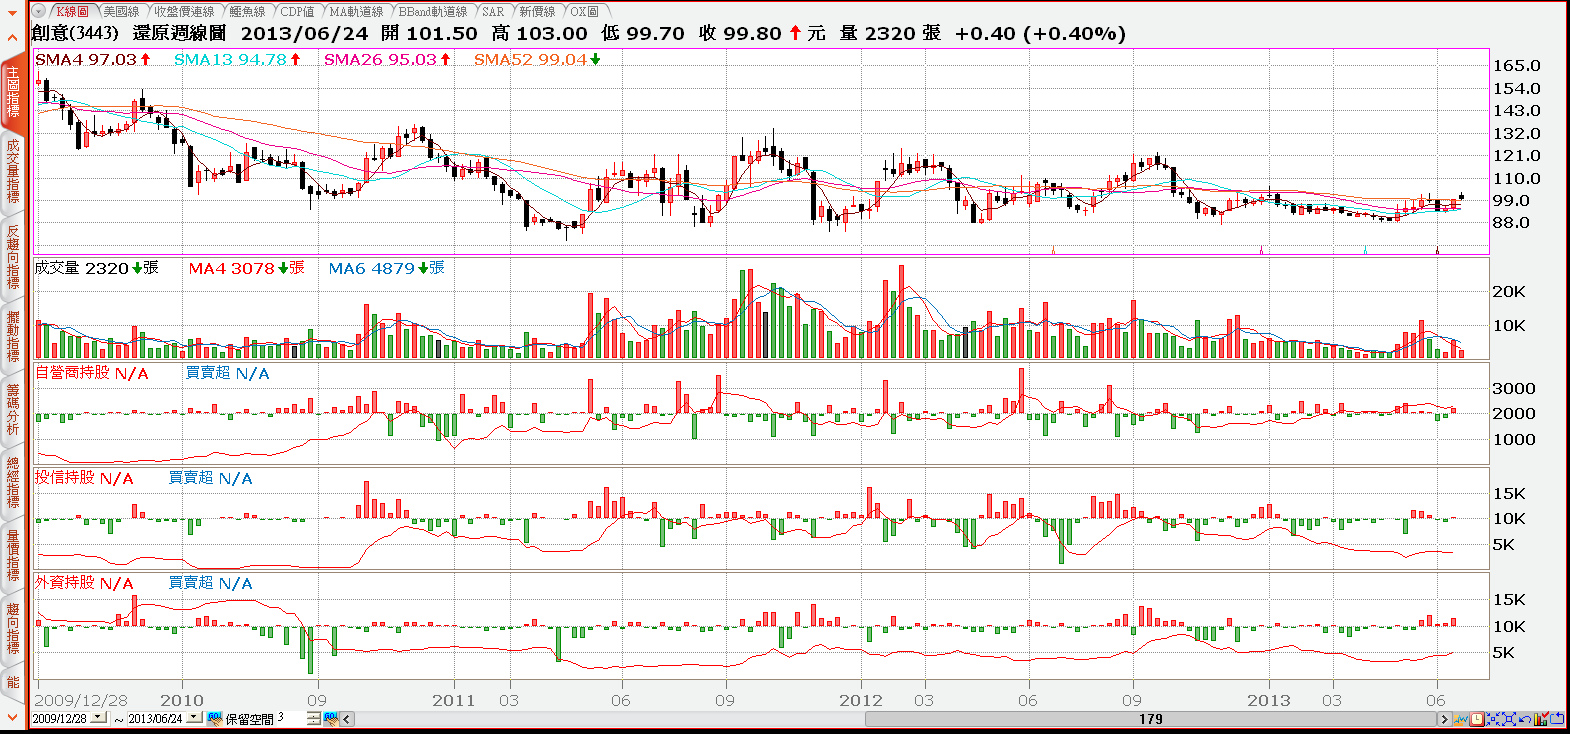Switch to the 美國線 tab
1570x734 pixels.
click(x=121, y=11)
